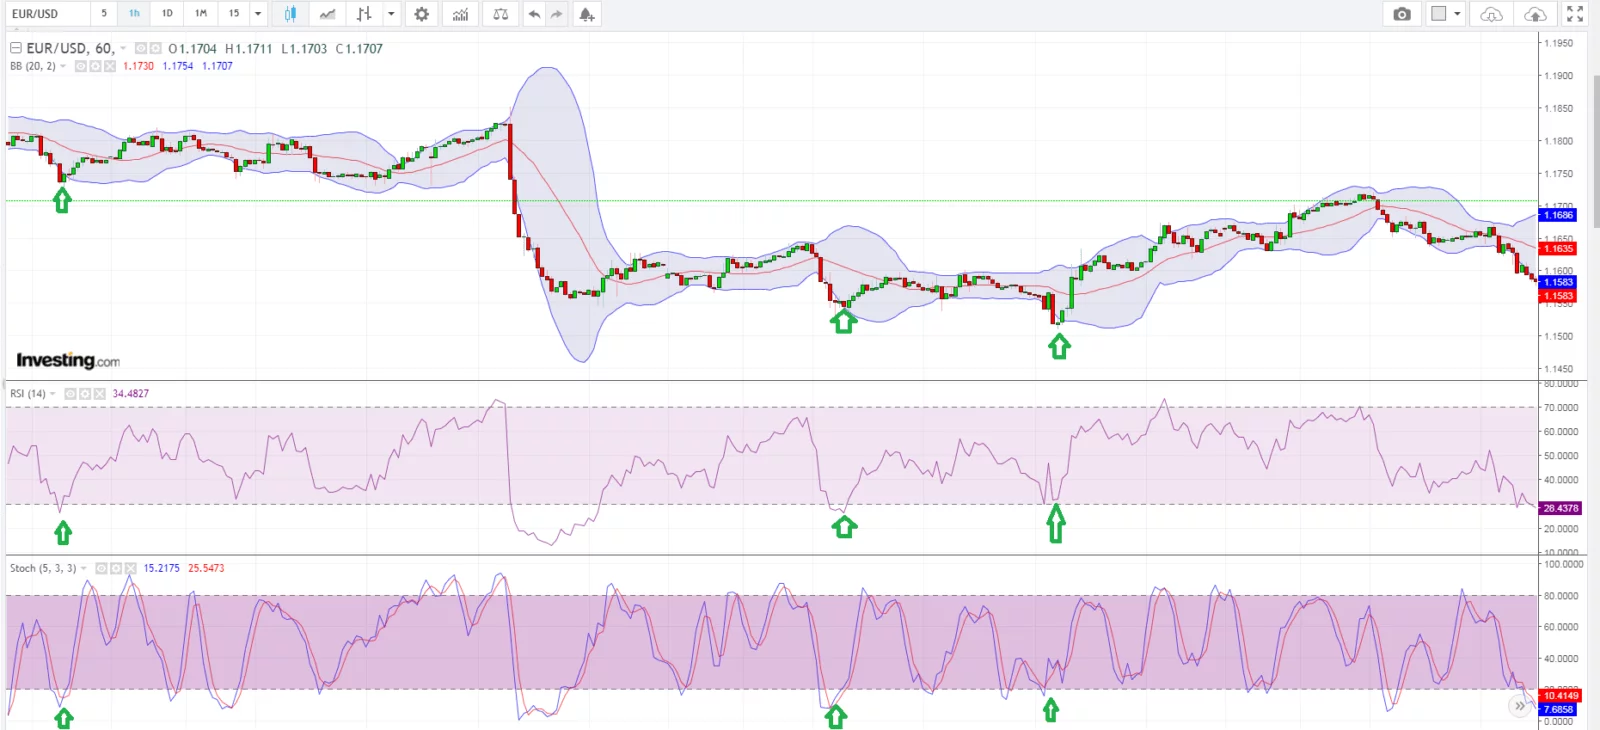Toggle visibility of Bollinger Bands indicator

(81, 66)
